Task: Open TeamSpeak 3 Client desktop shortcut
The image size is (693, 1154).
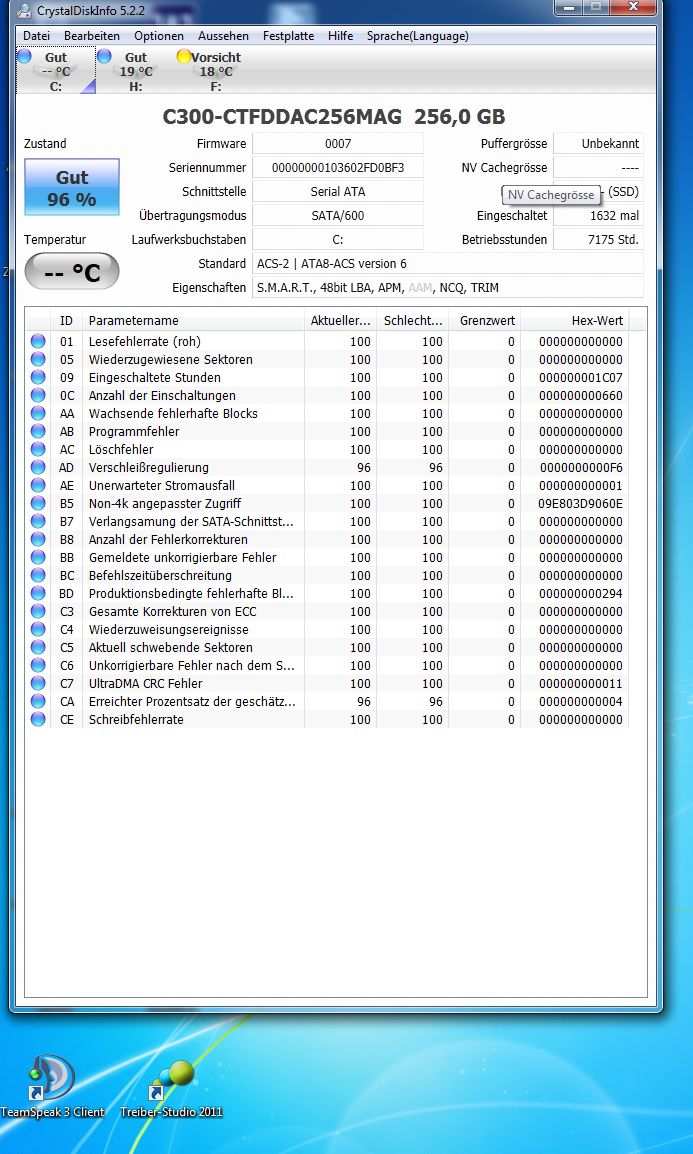Action: click(51, 1088)
